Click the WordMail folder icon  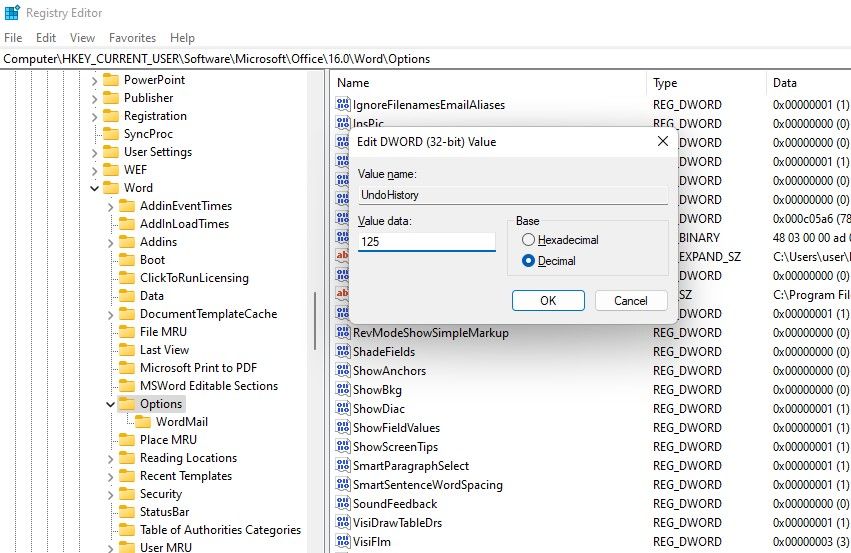143,422
